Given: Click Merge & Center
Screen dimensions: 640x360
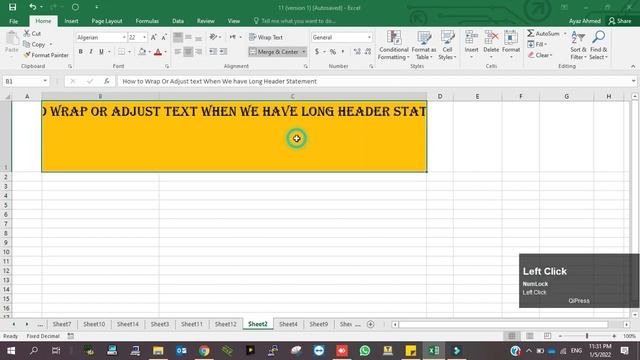Looking at the screenshot, I should [274, 52].
